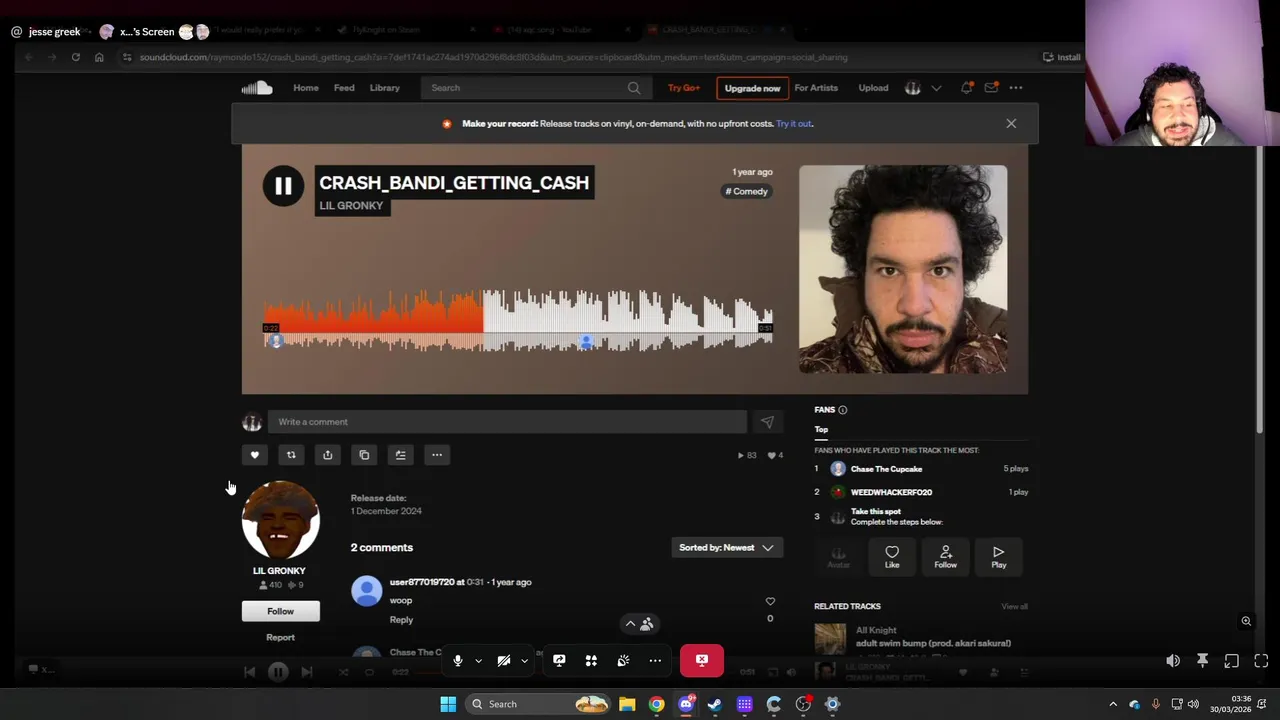Expand the camera options arrow
Viewport: 1280px width, 720px height.
click(x=524, y=660)
